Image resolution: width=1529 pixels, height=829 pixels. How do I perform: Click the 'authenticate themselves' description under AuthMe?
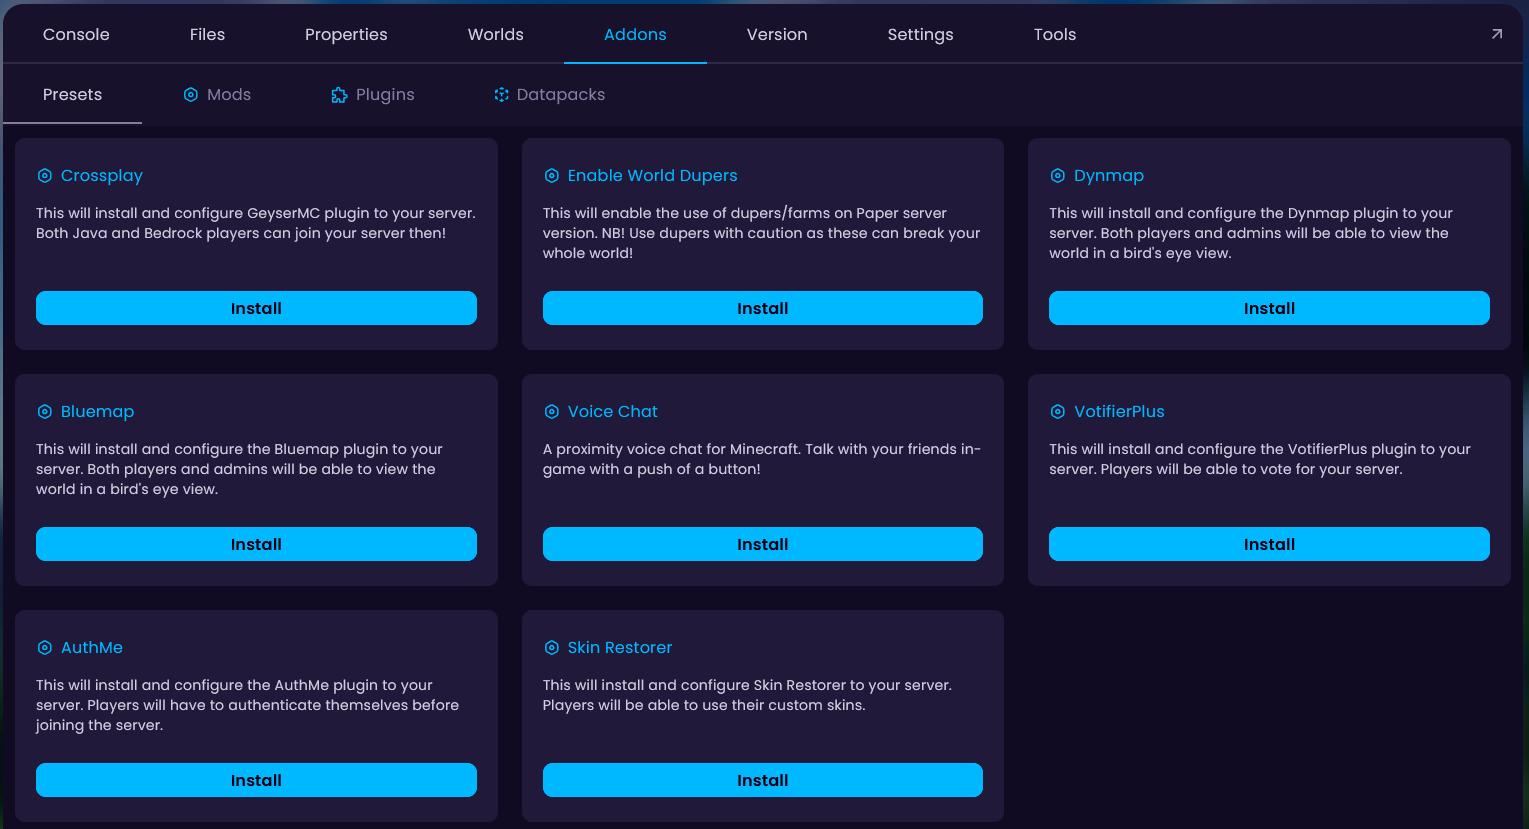(x=248, y=705)
